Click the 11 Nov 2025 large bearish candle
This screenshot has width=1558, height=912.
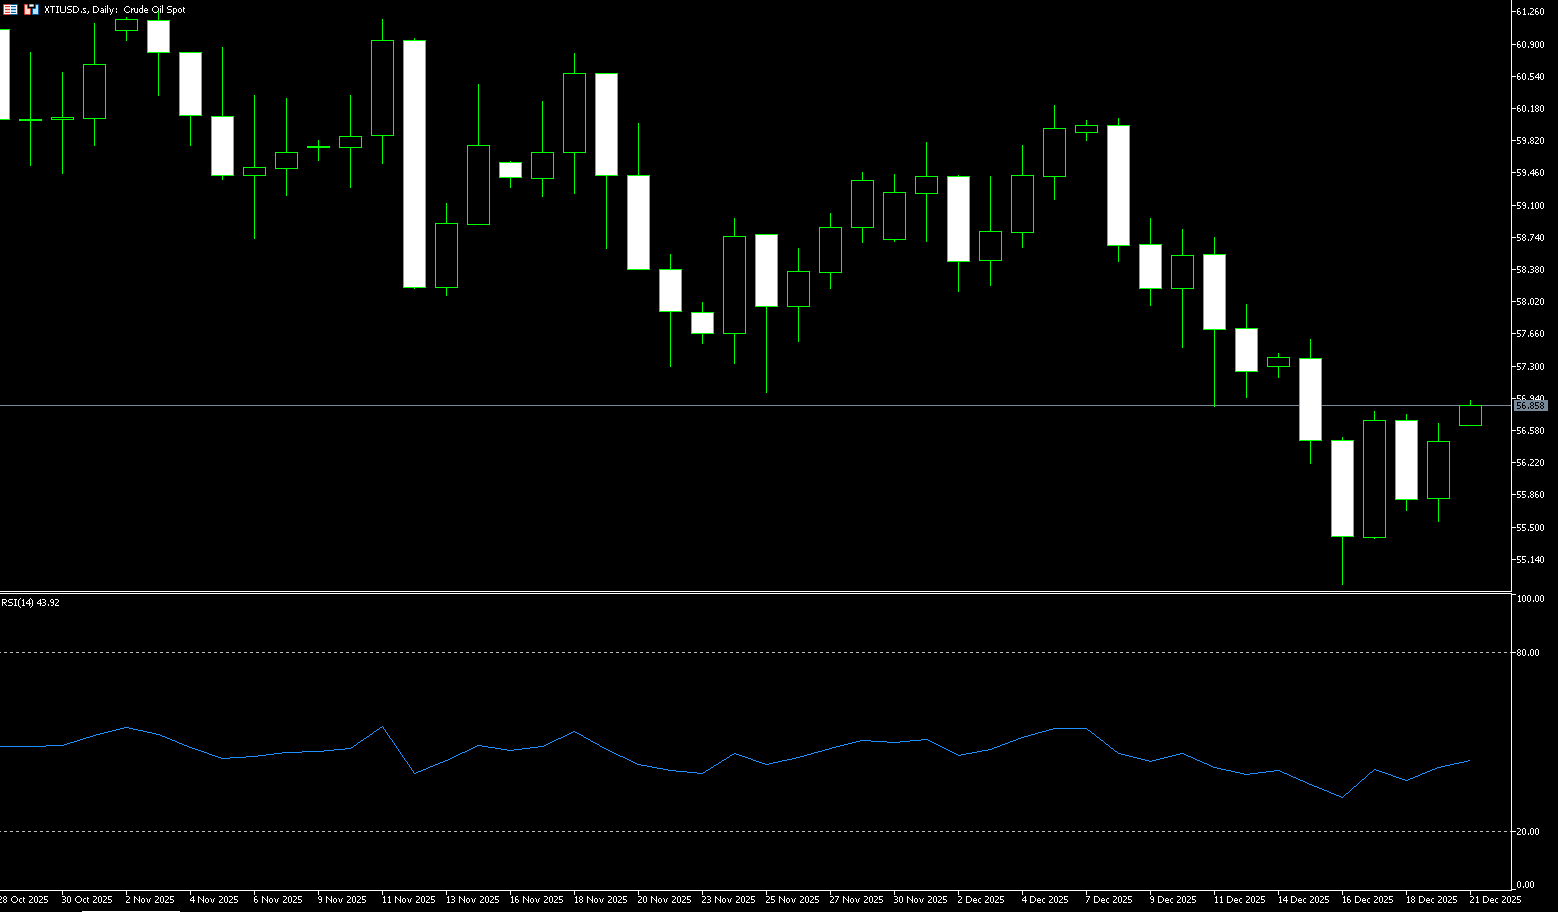[x=414, y=164]
